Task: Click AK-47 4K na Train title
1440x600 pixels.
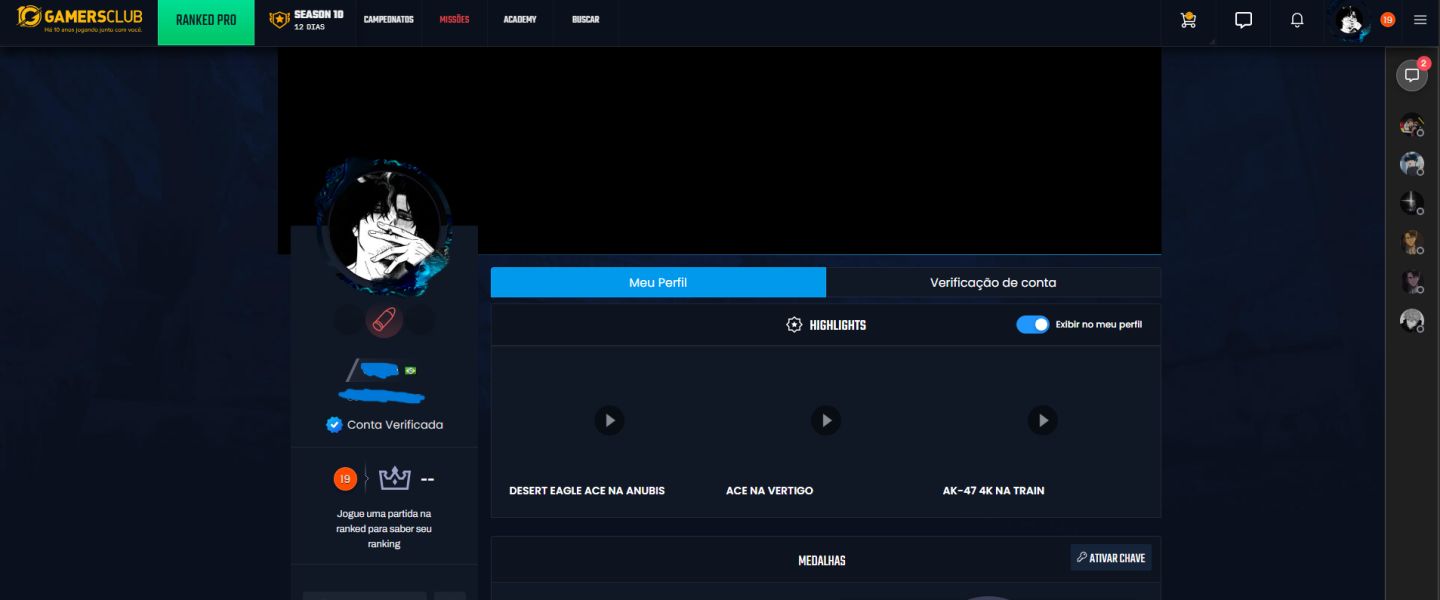Action: 994,491
